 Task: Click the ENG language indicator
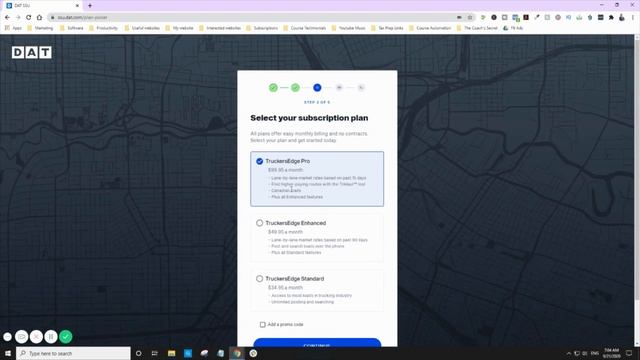click(x=595, y=353)
